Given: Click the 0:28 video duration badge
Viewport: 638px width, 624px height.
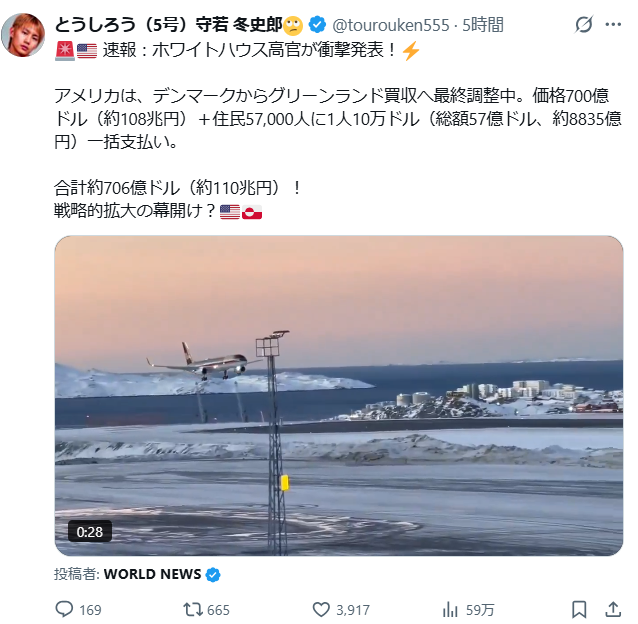Looking at the screenshot, I should pos(90,531).
